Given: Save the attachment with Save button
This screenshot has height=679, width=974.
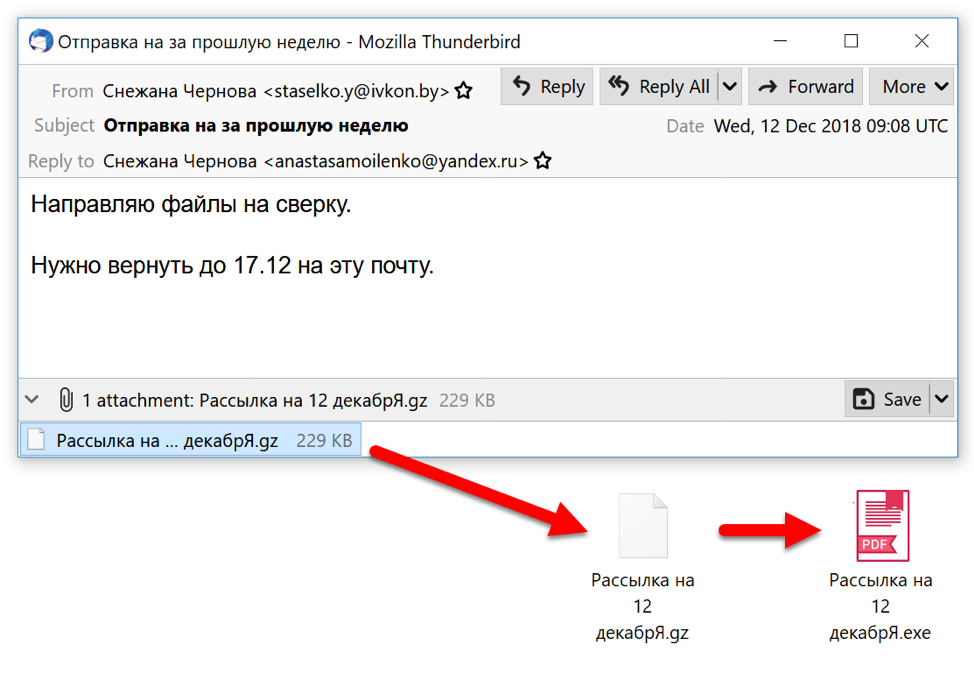Looking at the screenshot, I should [x=887, y=400].
